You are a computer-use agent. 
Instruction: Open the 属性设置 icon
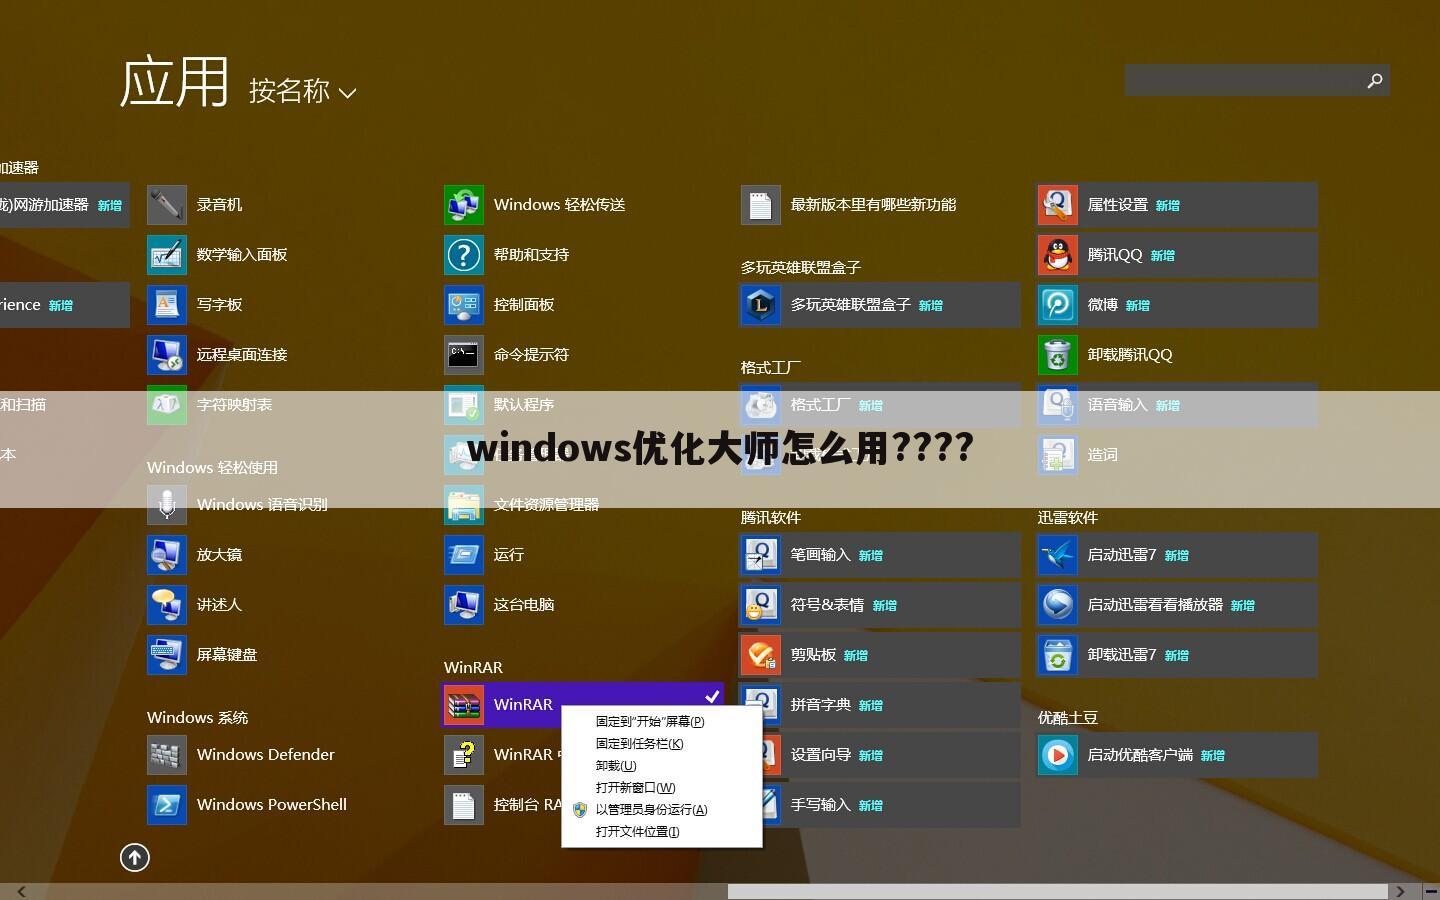(x=1057, y=205)
